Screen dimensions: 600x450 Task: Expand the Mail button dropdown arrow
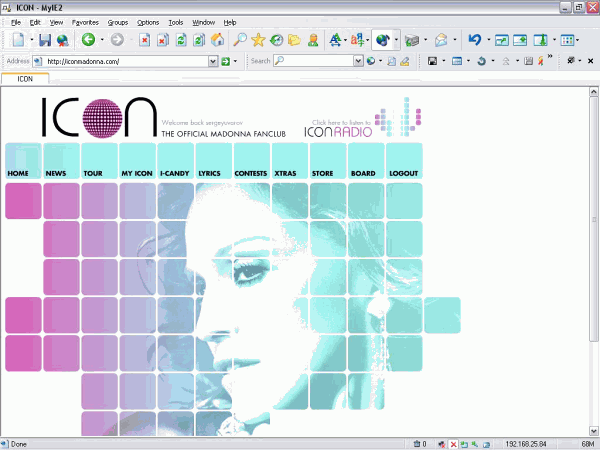[x=455, y=39]
